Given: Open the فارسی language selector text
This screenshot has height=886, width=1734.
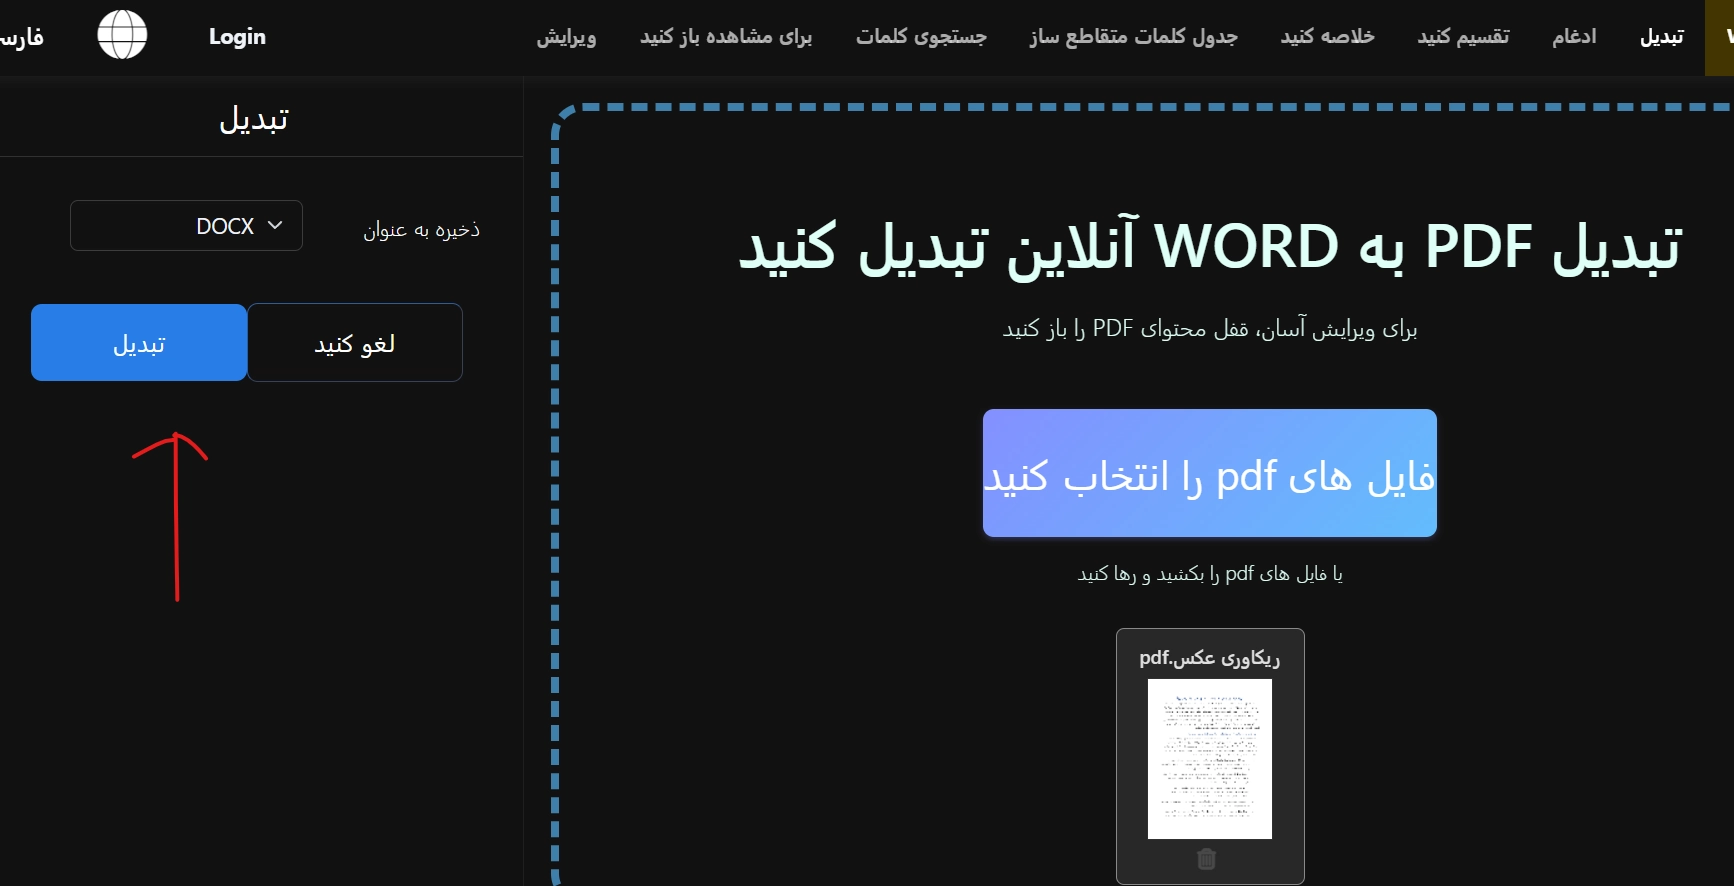Looking at the screenshot, I should pyautogui.click(x=22, y=38).
